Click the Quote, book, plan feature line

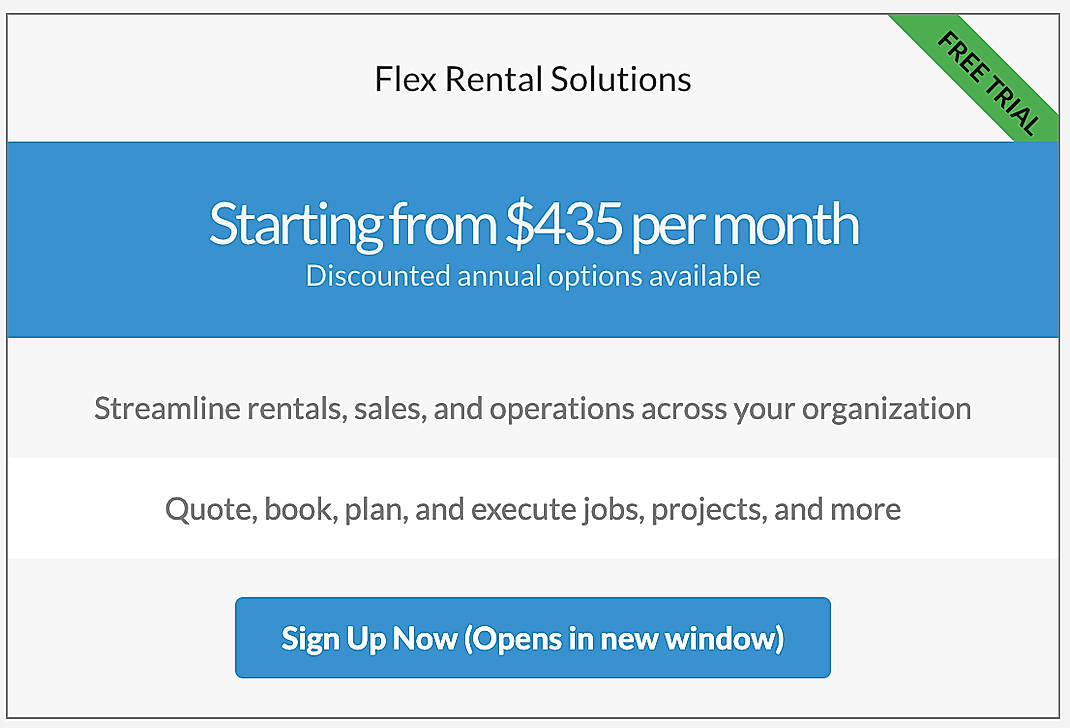[532, 509]
